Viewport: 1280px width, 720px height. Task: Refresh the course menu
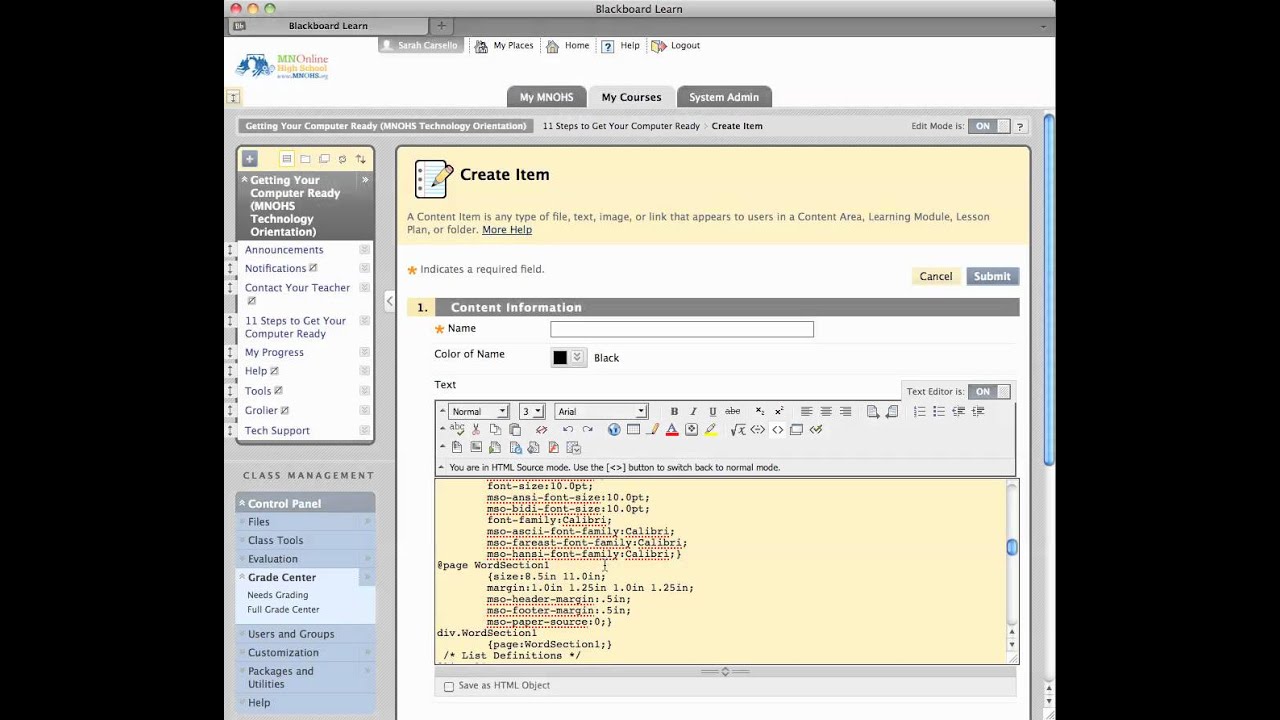coord(342,158)
